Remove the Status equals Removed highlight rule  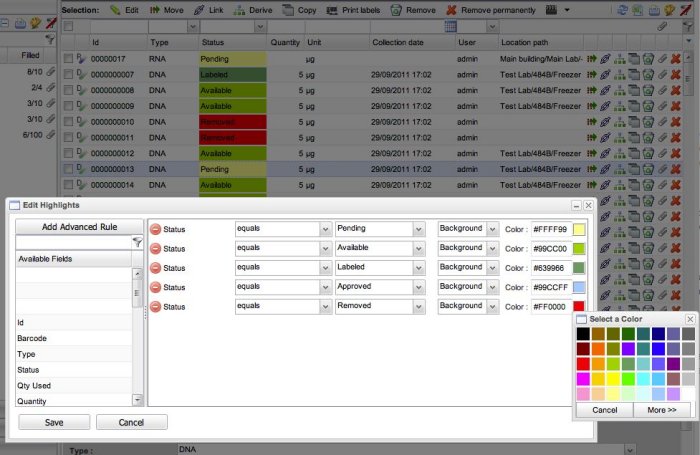click(x=155, y=306)
